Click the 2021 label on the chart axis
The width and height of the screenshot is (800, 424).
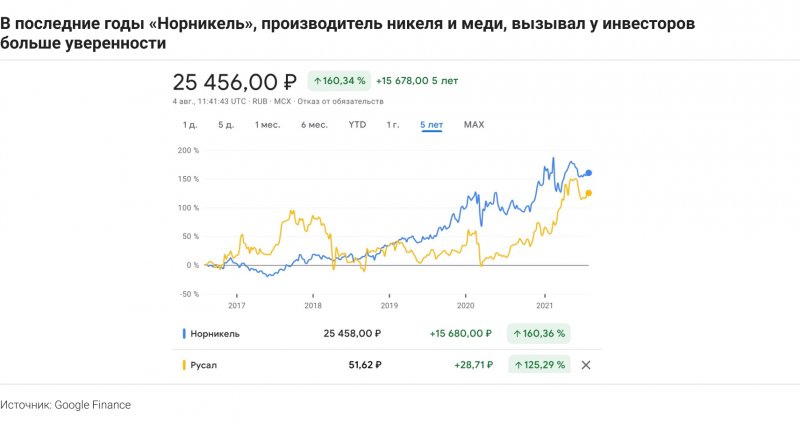pyautogui.click(x=545, y=305)
